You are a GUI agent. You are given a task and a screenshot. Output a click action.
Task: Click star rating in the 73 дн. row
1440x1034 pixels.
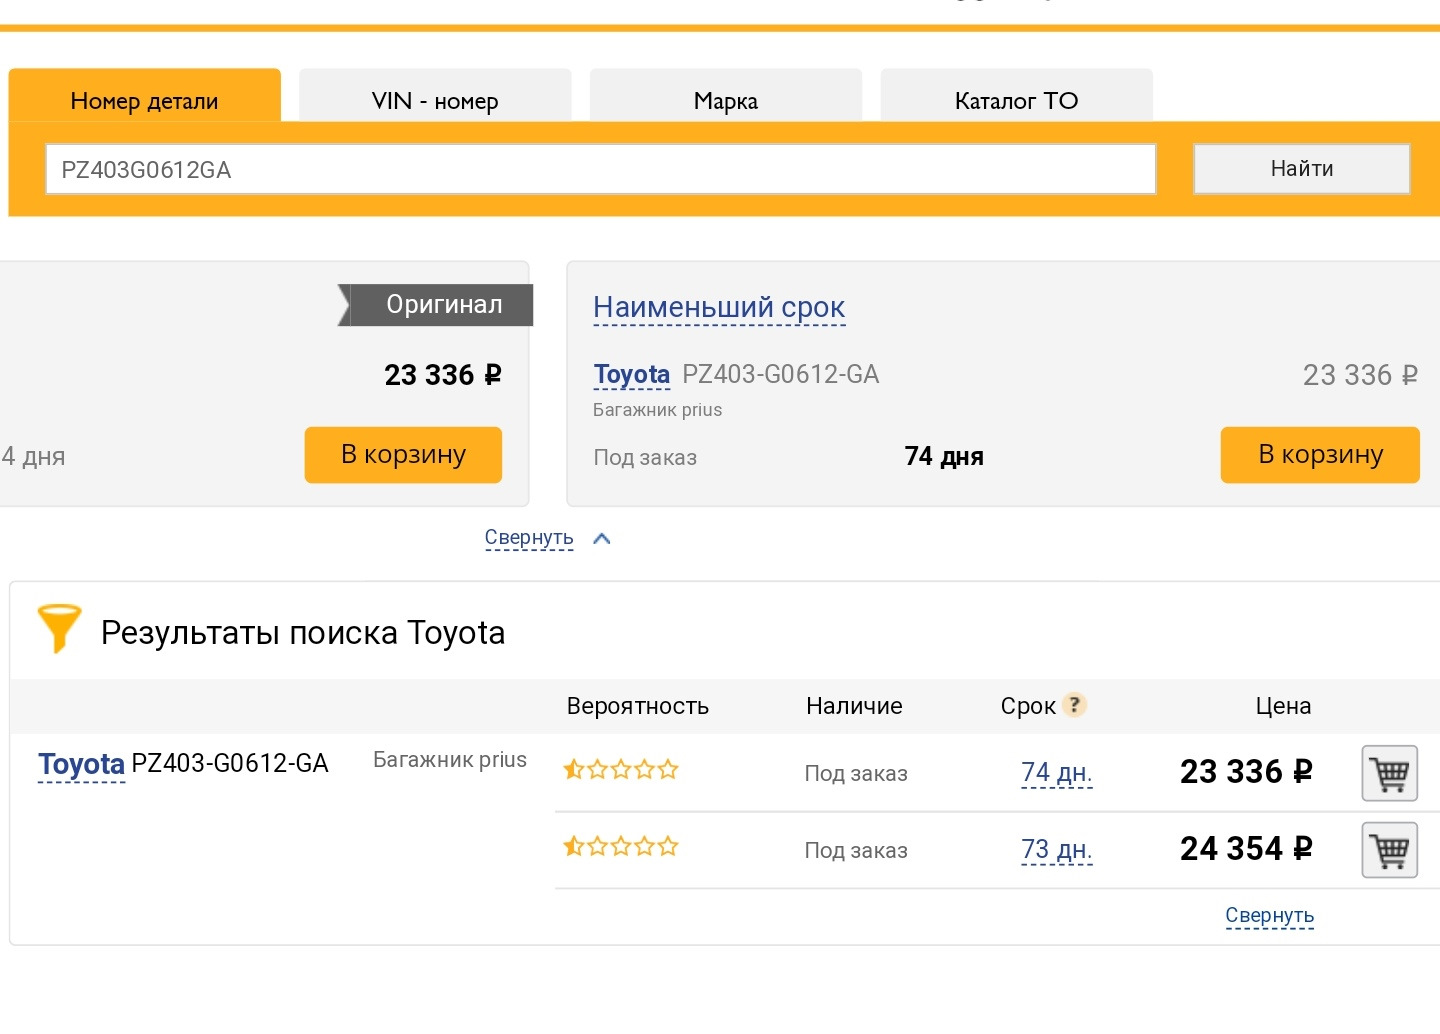coord(621,847)
